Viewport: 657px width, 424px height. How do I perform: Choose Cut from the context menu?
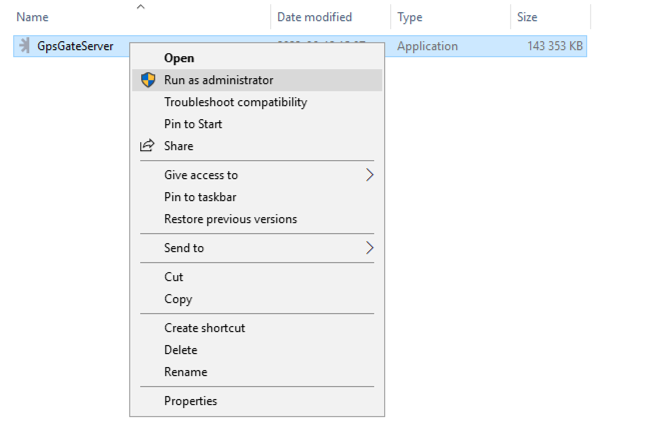(257, 277)
